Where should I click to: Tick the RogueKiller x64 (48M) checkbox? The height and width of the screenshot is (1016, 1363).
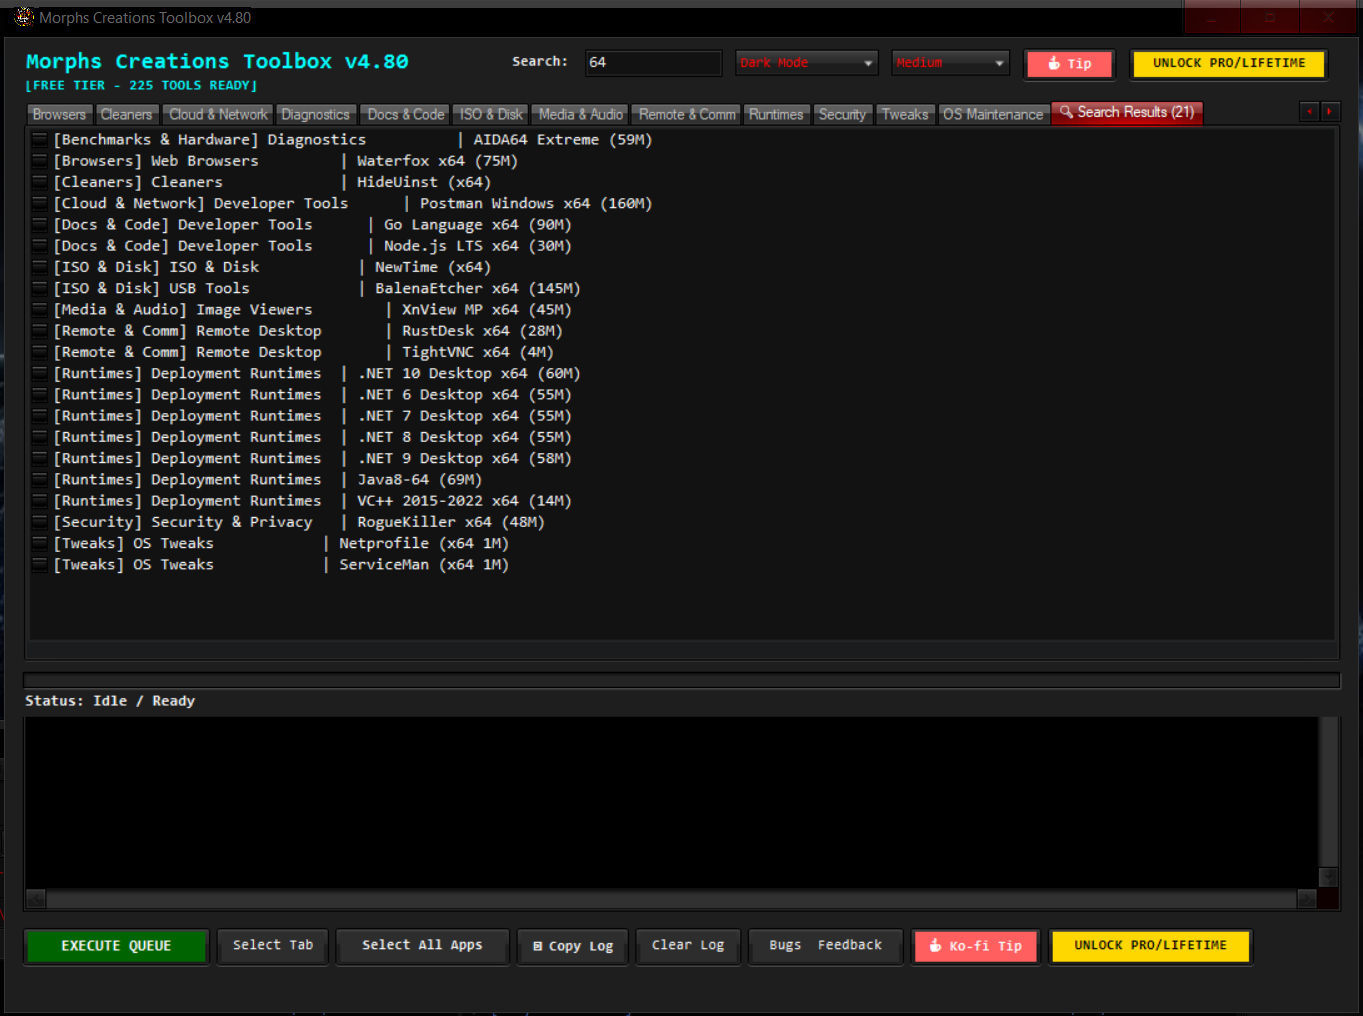click(40, 522)
